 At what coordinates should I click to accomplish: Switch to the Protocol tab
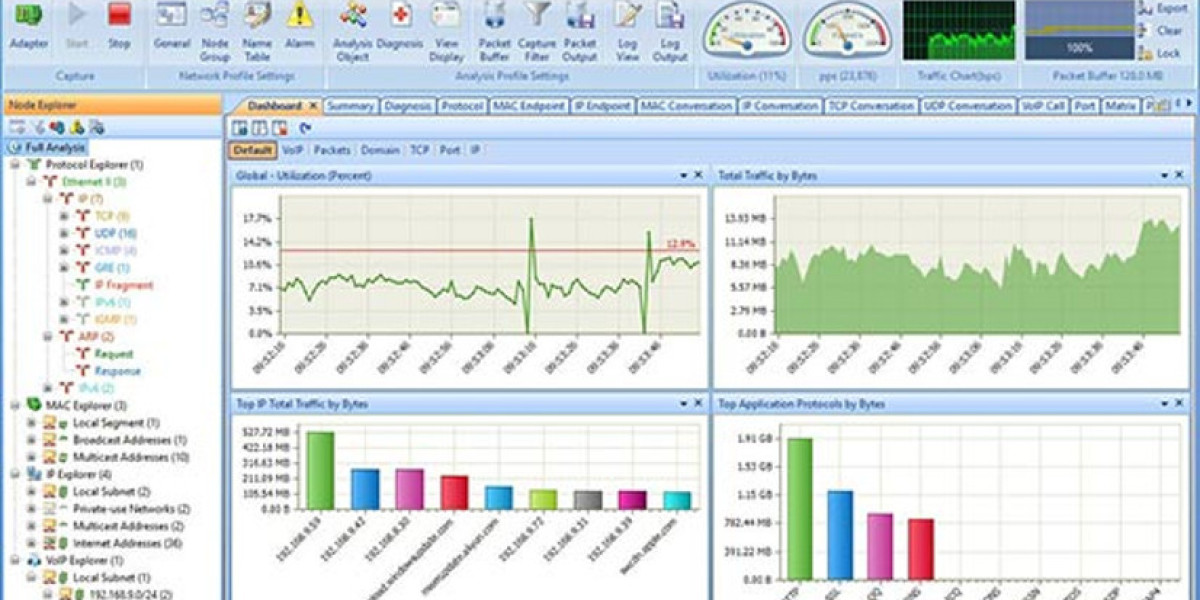point(462,106)
